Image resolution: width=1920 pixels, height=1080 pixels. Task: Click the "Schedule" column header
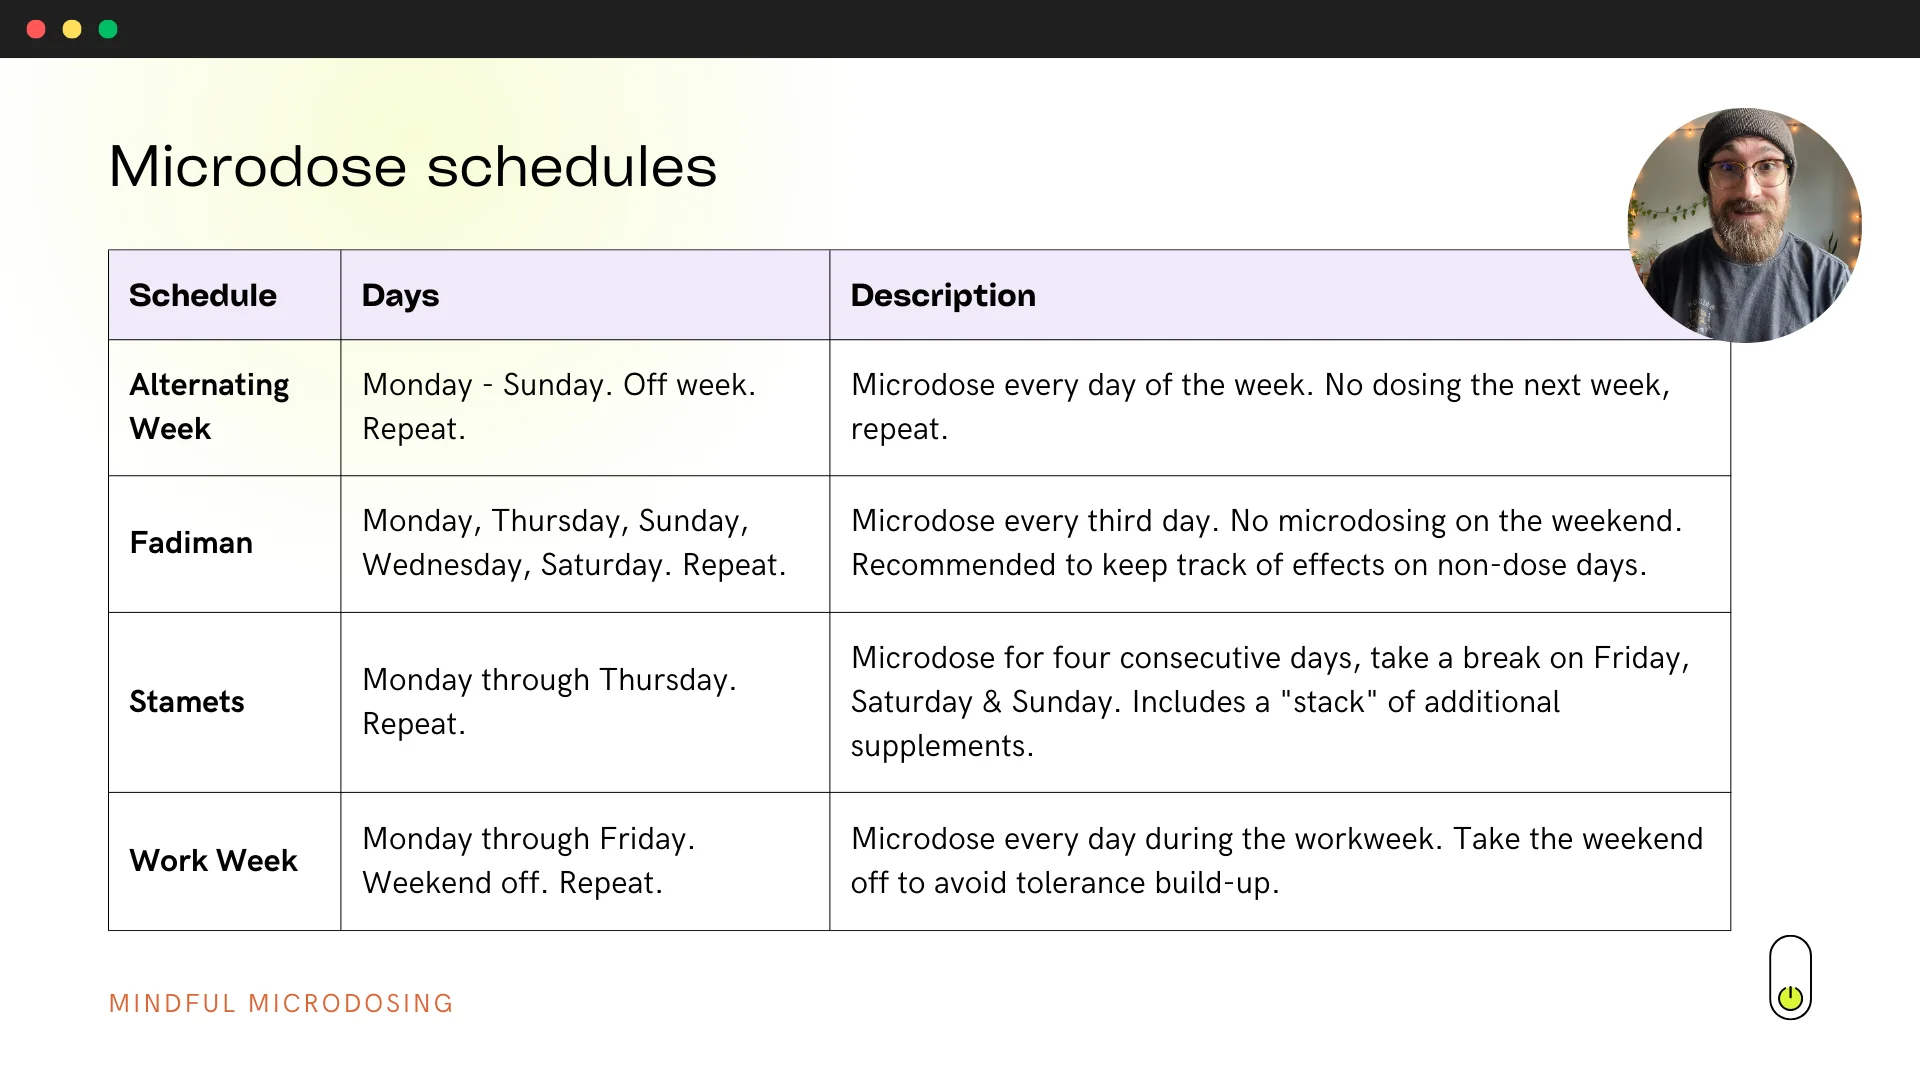coord(203,295)
